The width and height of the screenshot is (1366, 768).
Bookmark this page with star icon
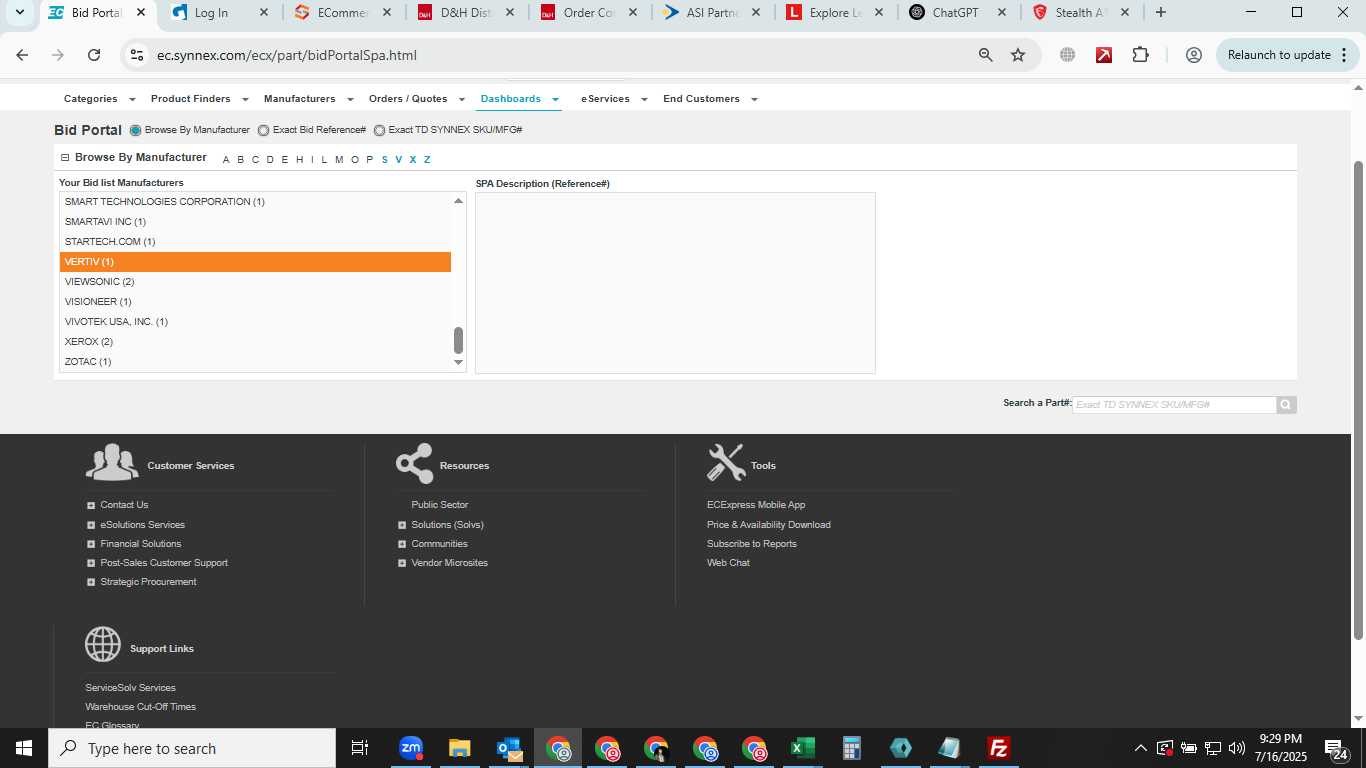pyautogui.click(x=1018, y=55)
